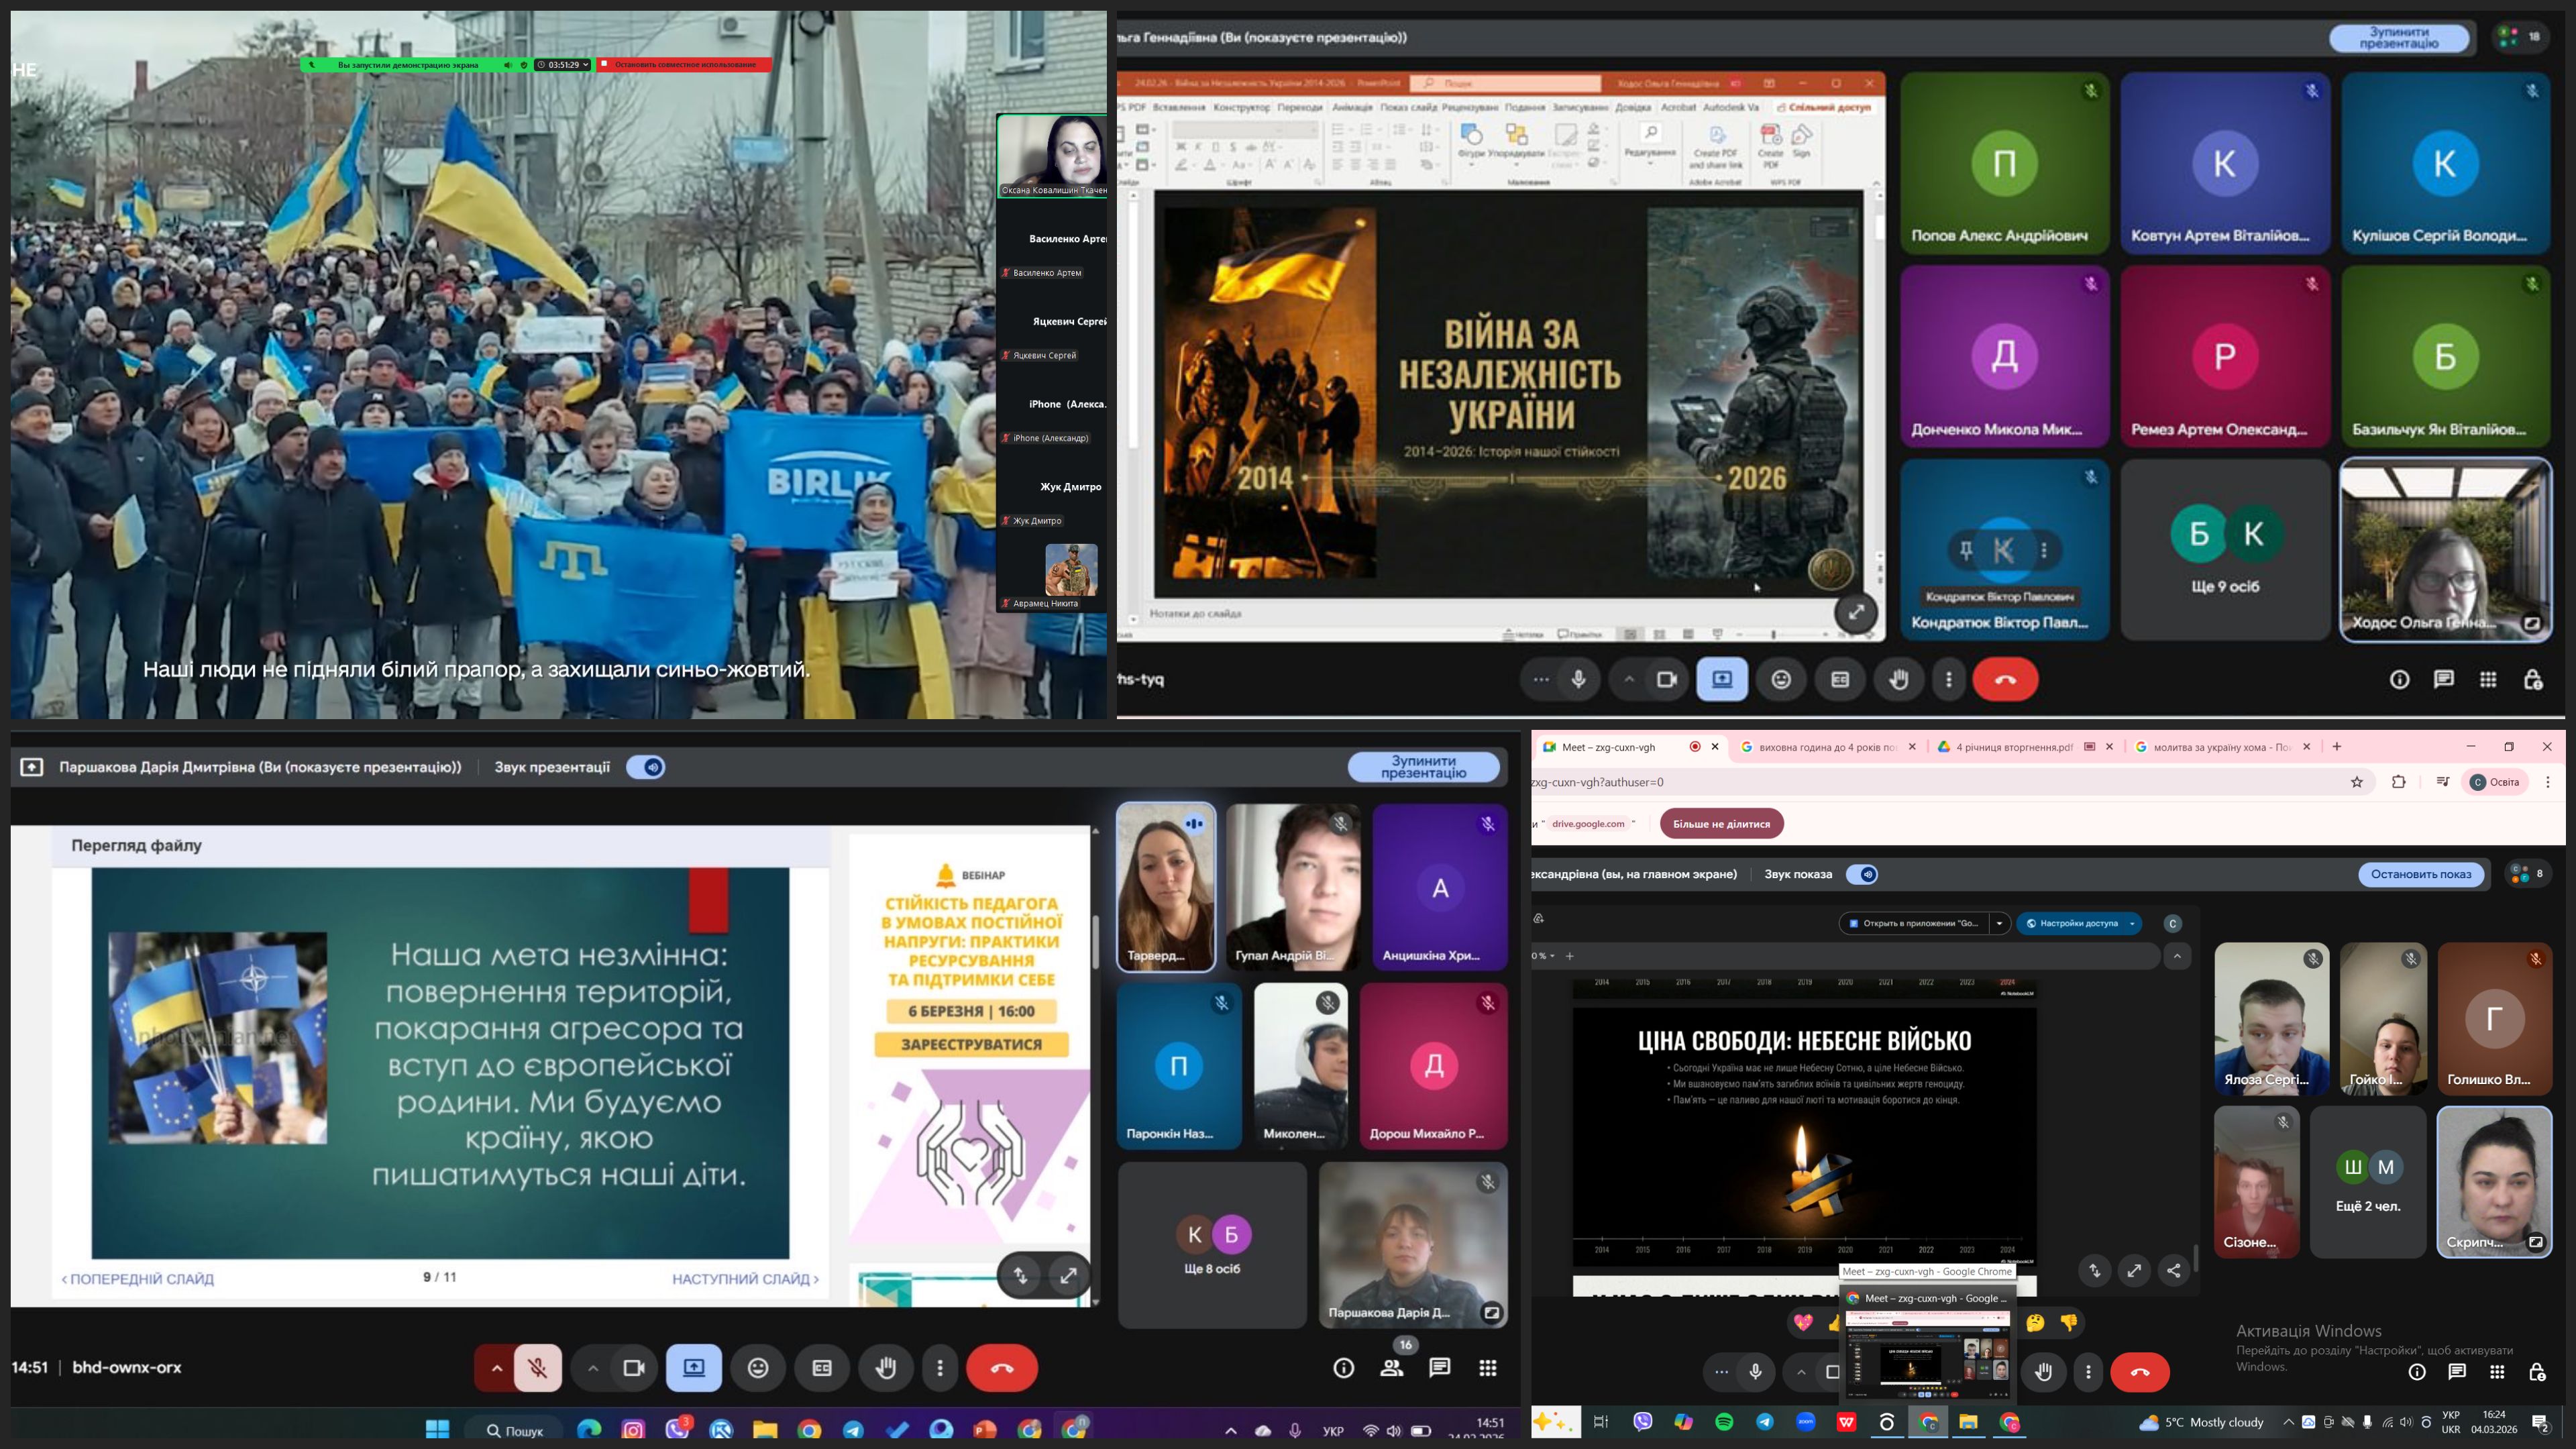Unmute microphone in bhd-ownx-orx meeting
The image size is (2576, 1449).
pos(537,1368)
